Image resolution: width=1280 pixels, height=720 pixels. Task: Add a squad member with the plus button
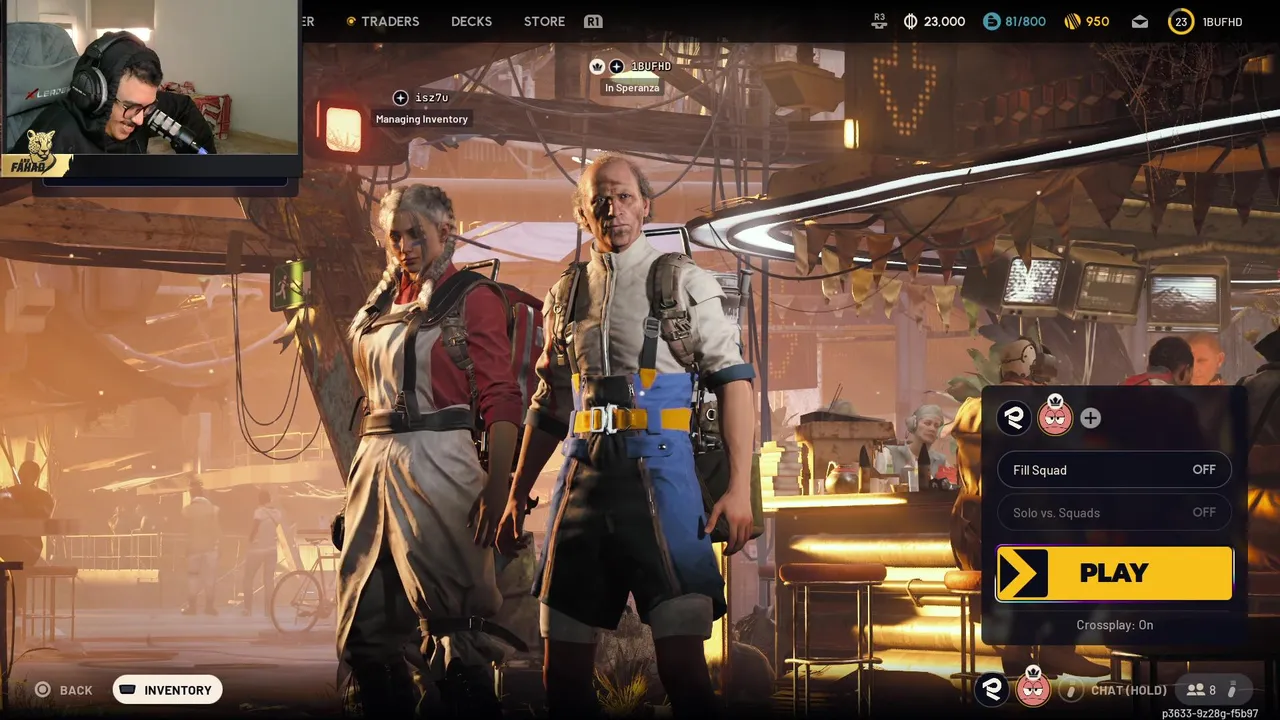[x=1090, y=418]
